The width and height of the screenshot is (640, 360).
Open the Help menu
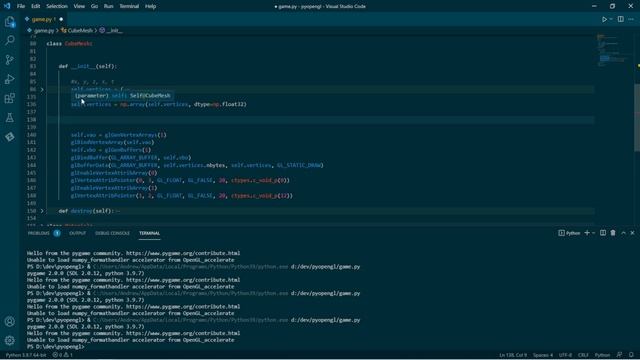pyautogui.click(x=151, y=6)
